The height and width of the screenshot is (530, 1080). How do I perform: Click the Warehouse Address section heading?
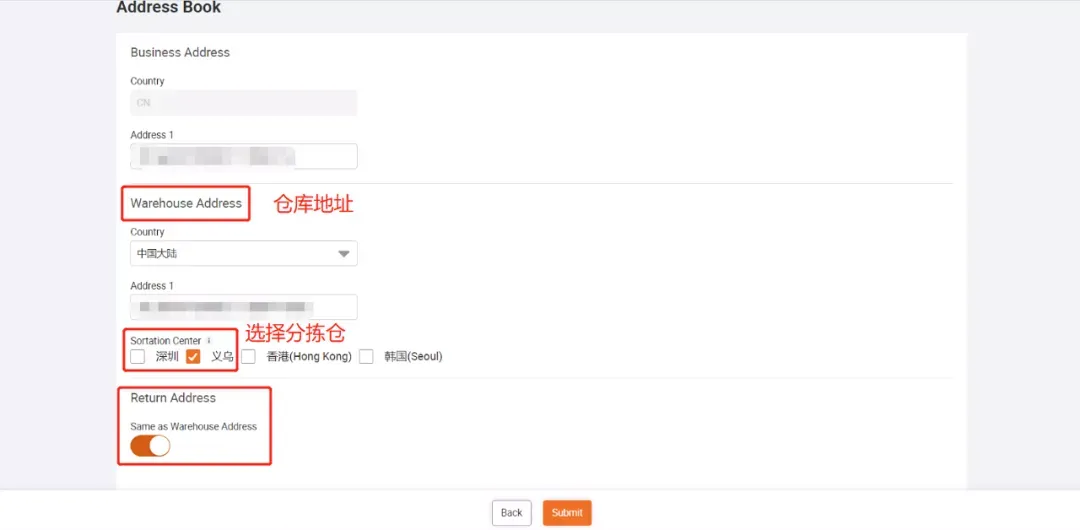tap(186, 203)
